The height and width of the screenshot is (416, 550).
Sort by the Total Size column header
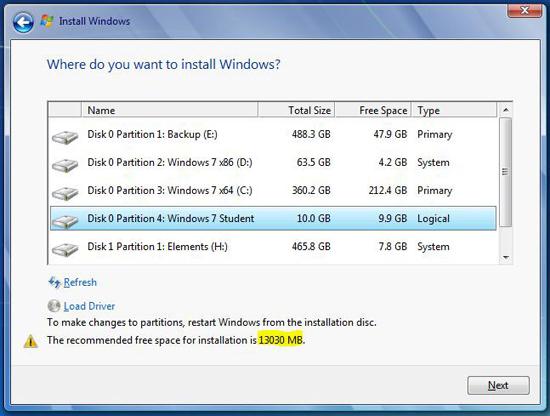click(296, 110)
